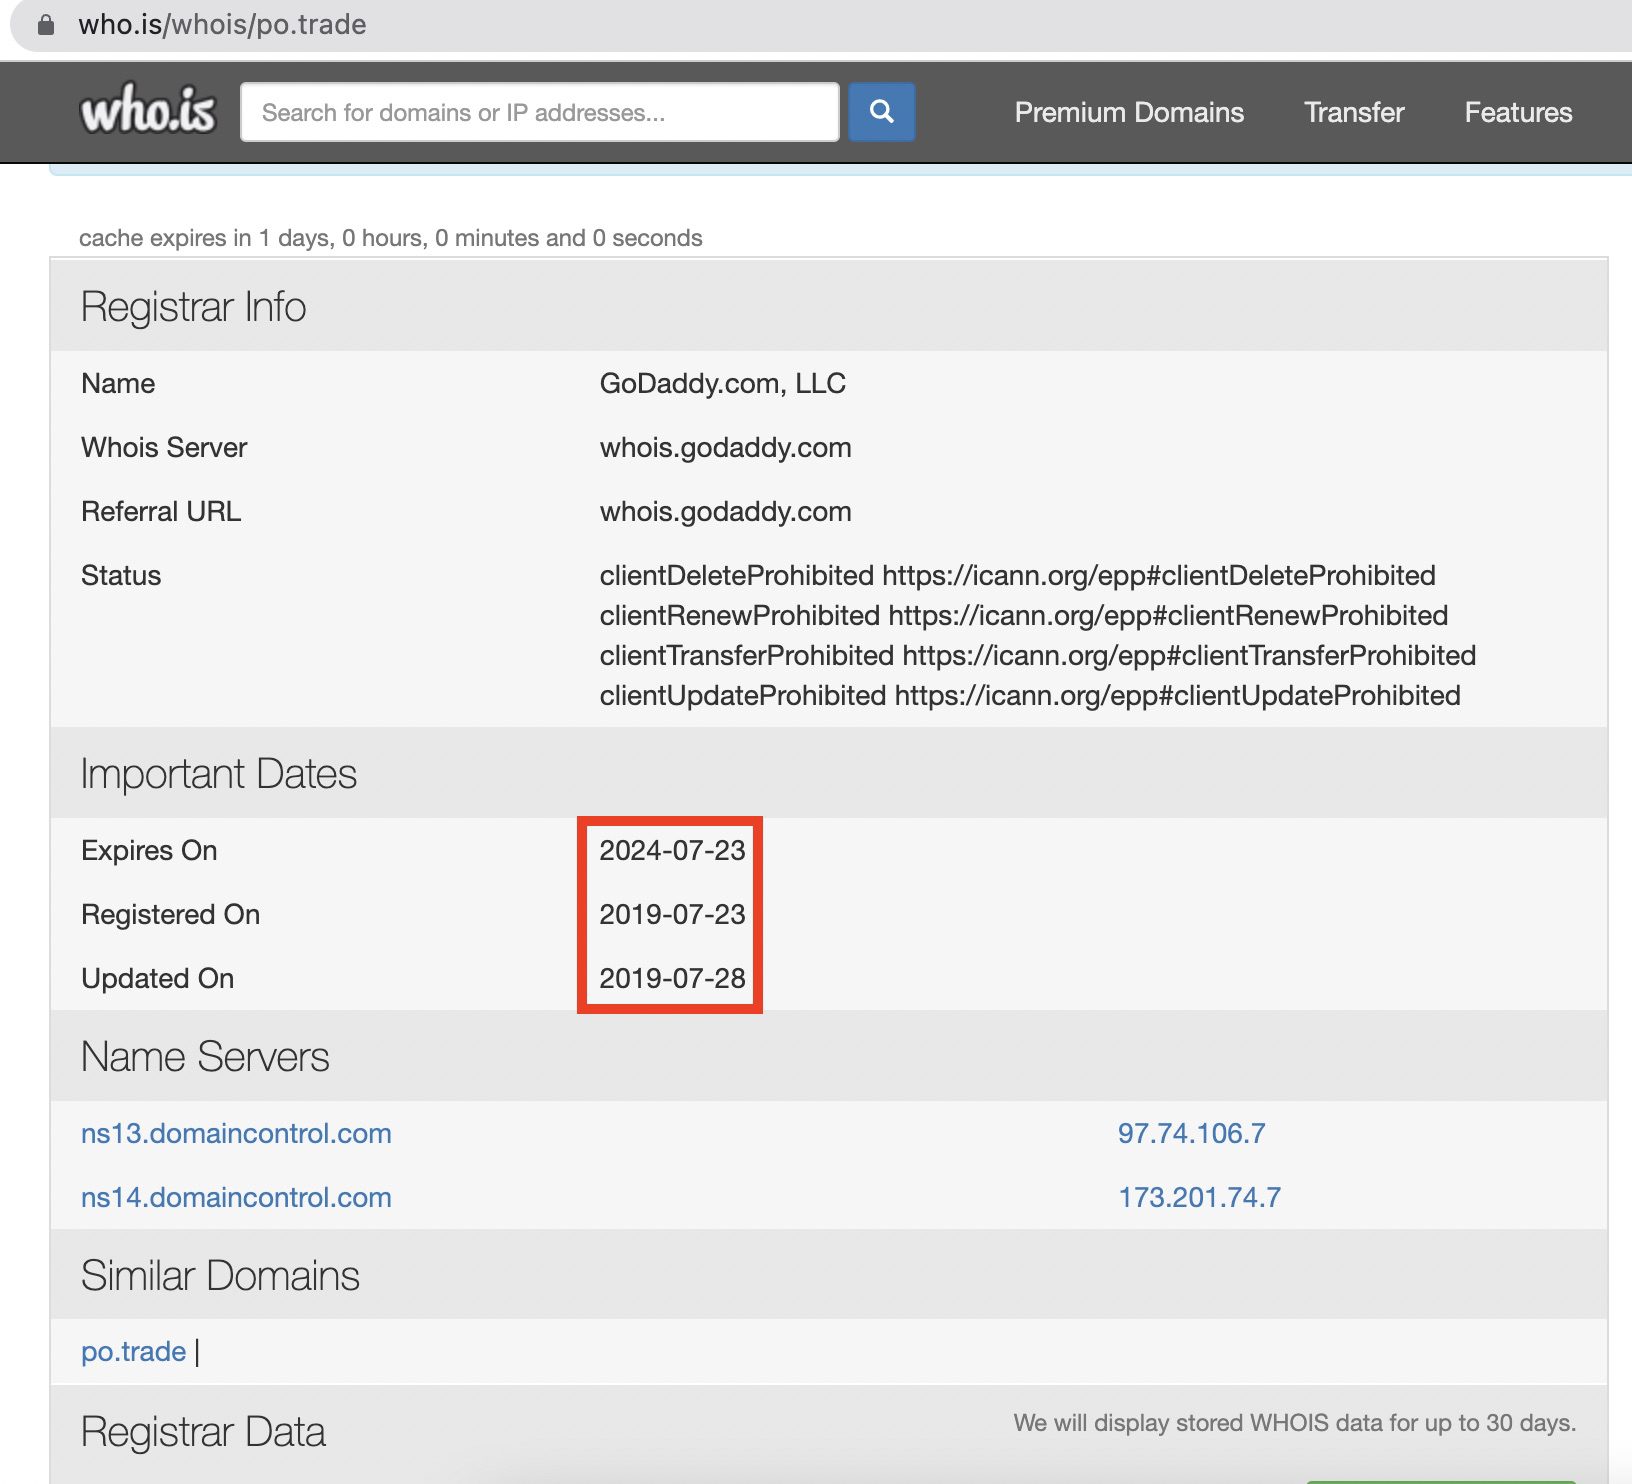Click the Registered On label
The width and height of the screenshot is (1632, 1484).
tap(170, 914)
